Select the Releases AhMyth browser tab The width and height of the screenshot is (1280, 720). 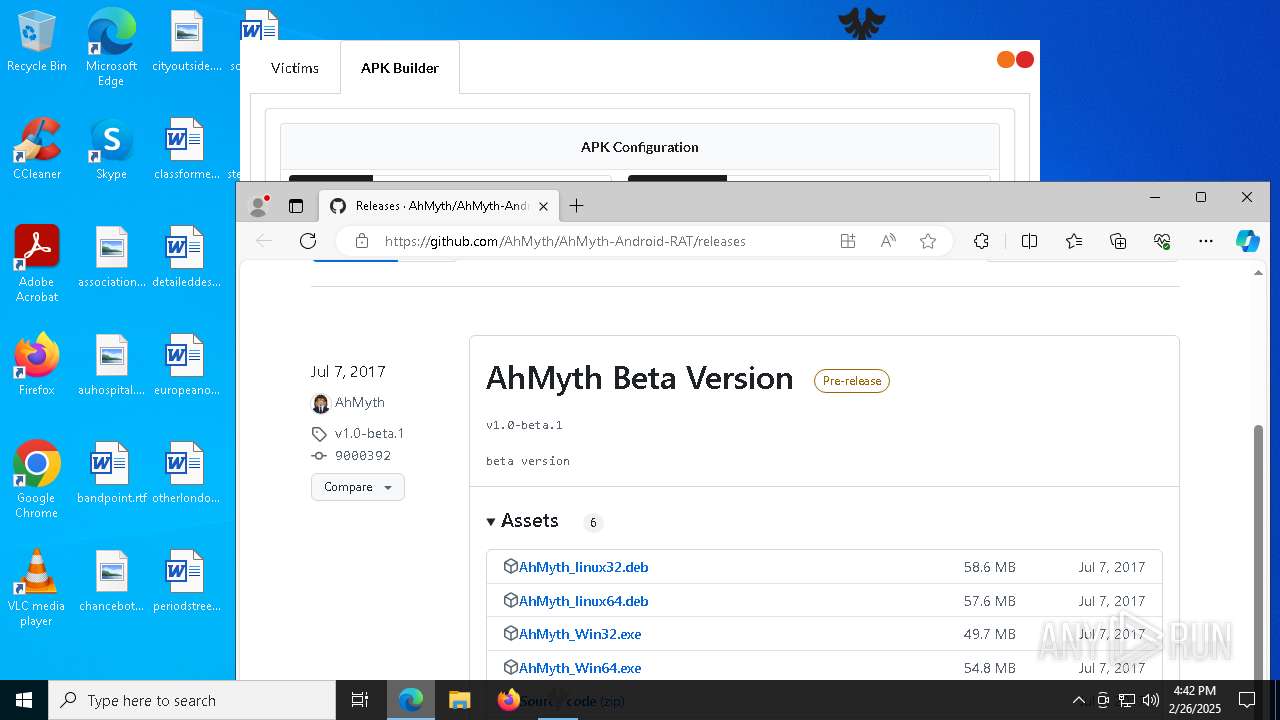438,206
